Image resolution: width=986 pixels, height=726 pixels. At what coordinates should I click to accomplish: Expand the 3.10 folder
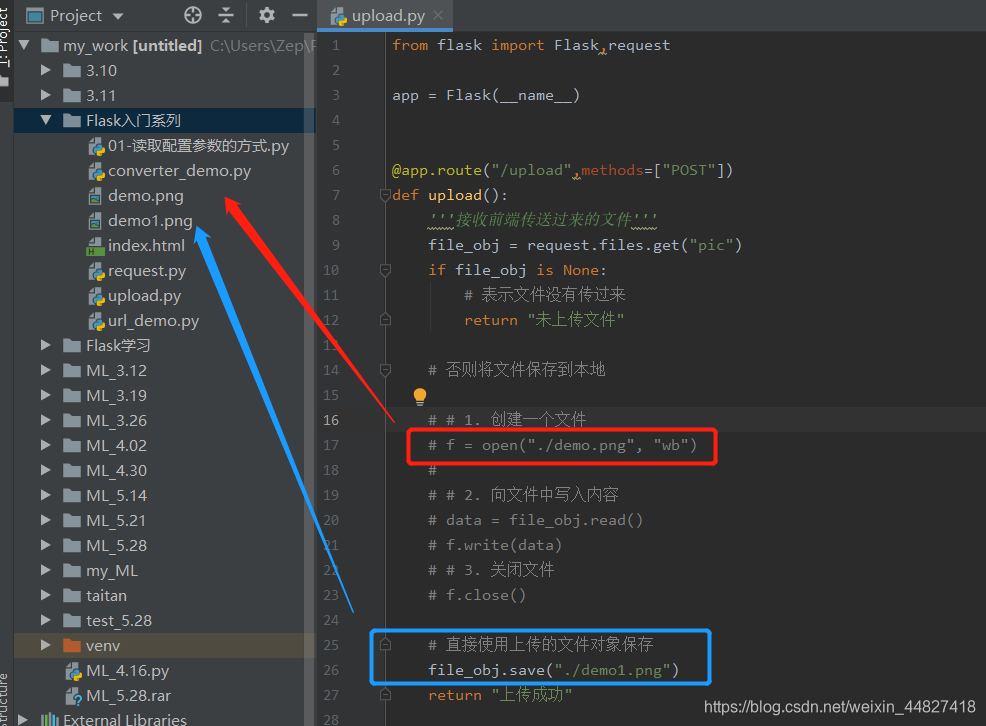click(45, 70)
